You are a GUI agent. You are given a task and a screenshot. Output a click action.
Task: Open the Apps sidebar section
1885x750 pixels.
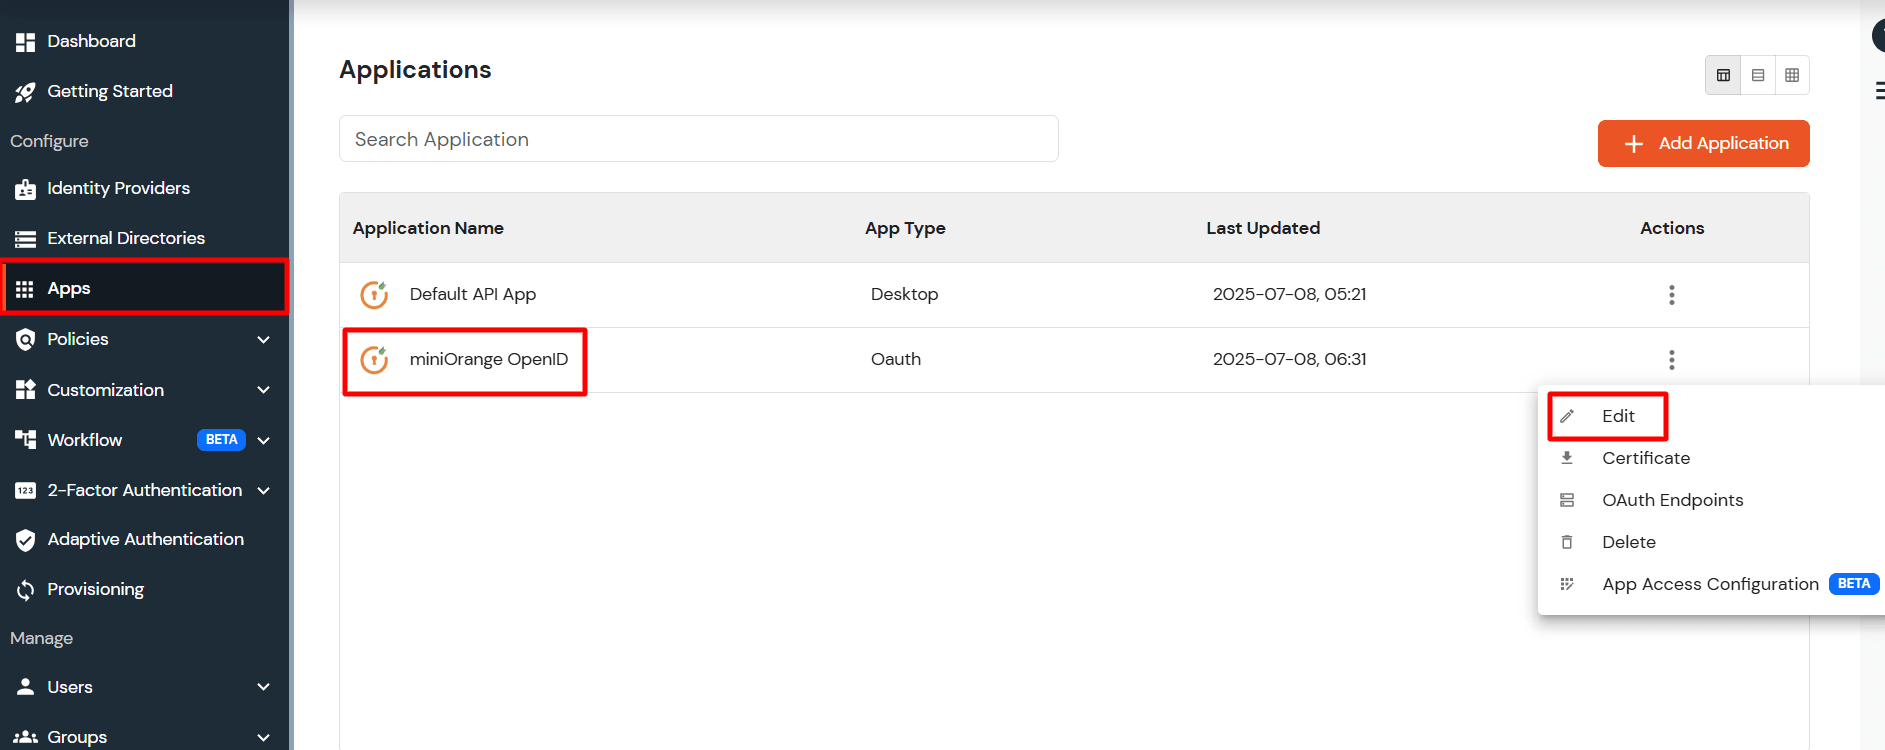click(145, 288)
